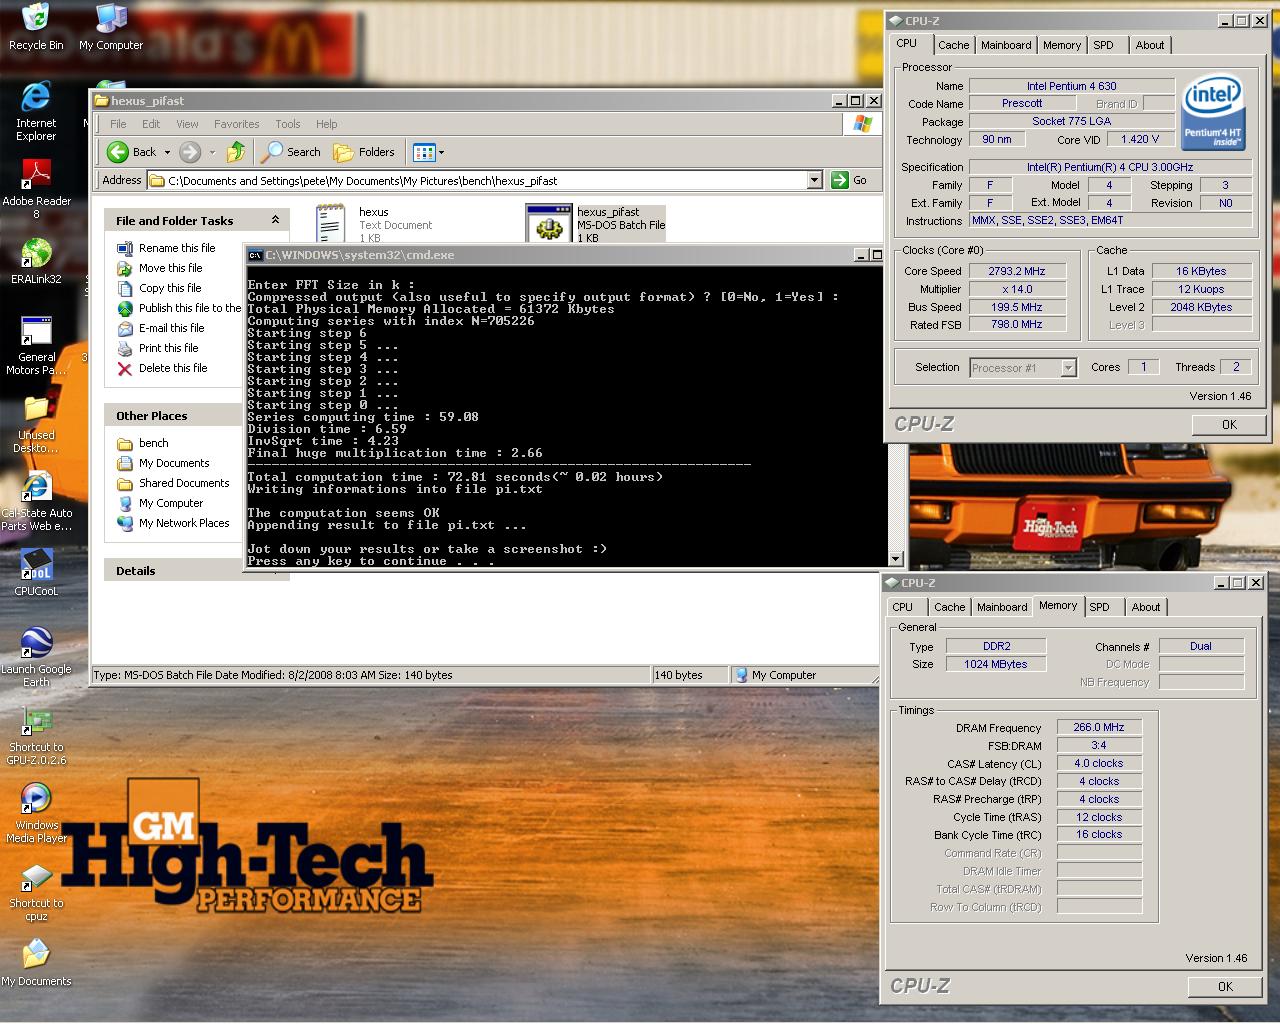Click Publish this file to the Web
The image size is (1280, 1024).
click(x=179, y=308)
